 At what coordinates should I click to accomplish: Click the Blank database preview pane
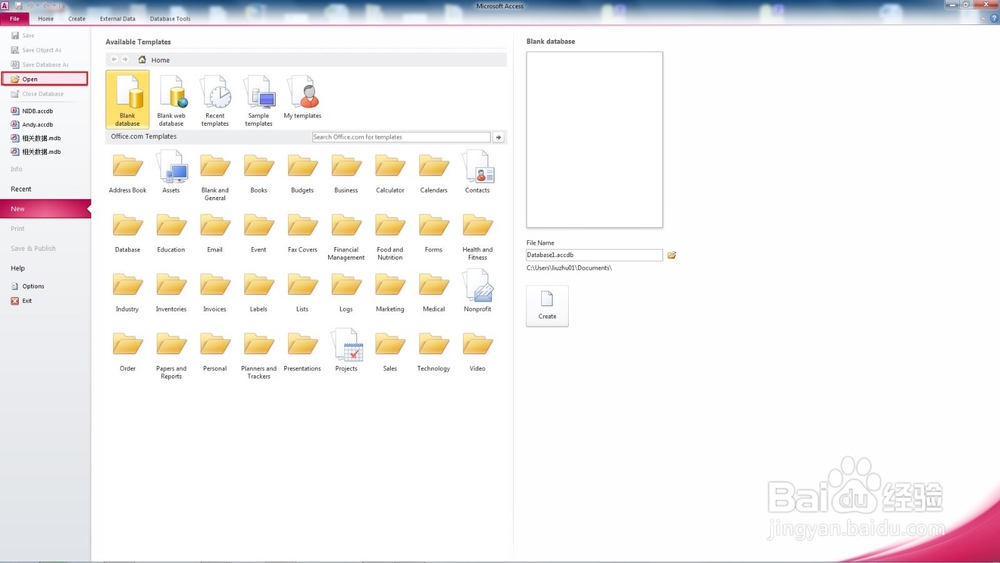click(594, 140)
